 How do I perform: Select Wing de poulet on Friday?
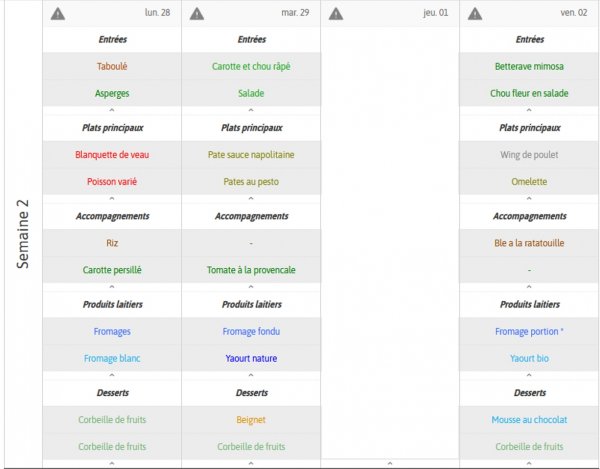click(529, 155)
